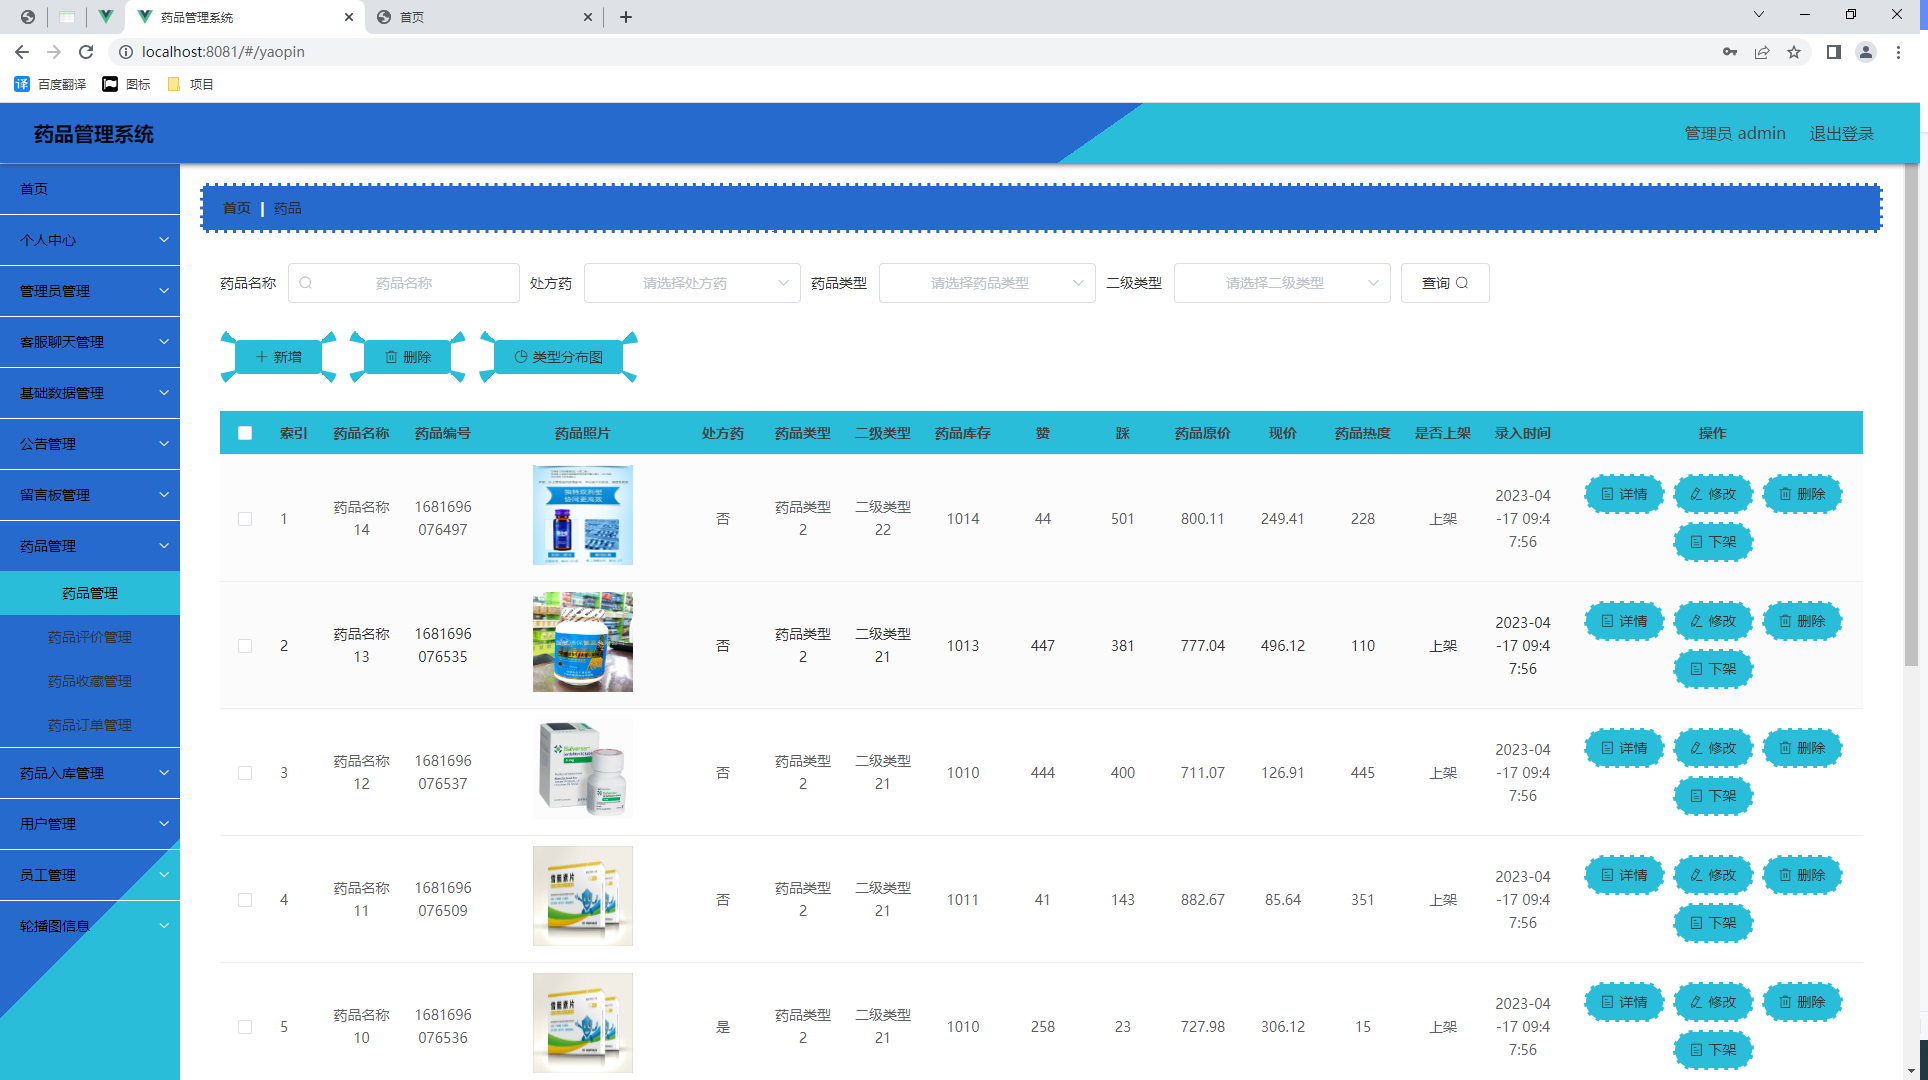Open 药品订单管理 in the sidebar
The image size is (1928, 1080).
pyautogui.click(x=90, y=724)
